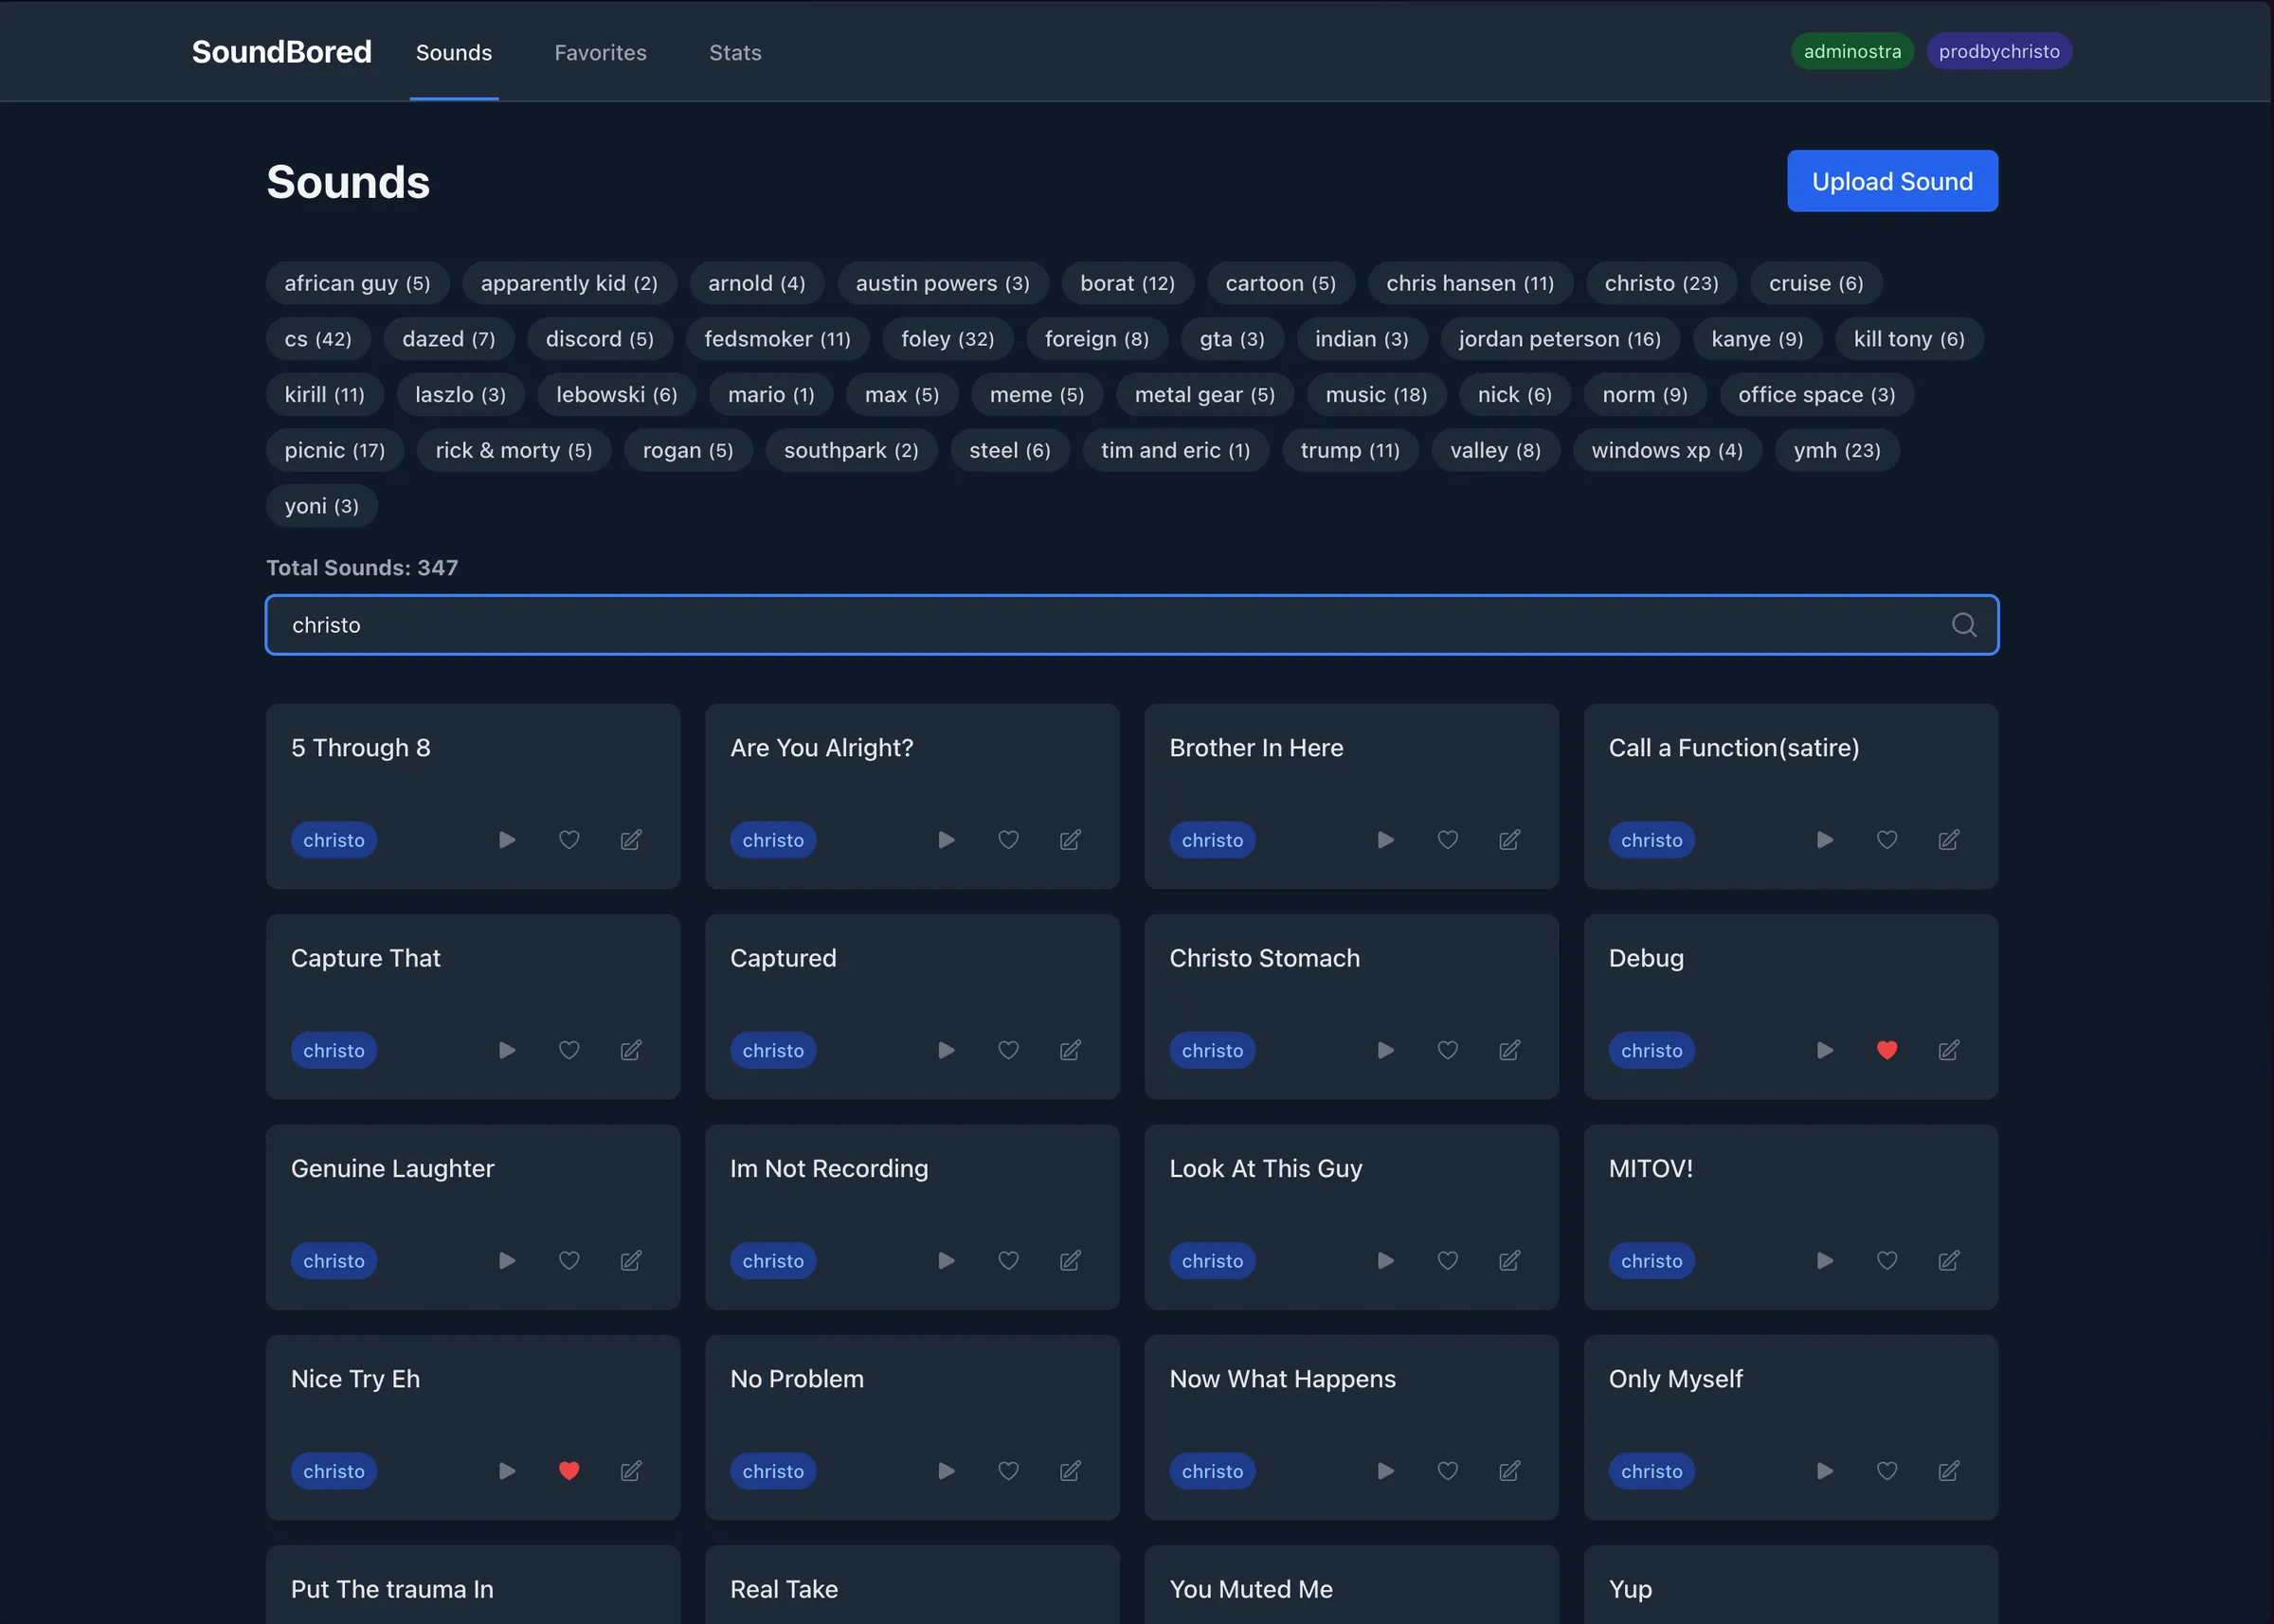Image resolution: width=2274 pixels, height=1624 pixels.
Task: Remove "Nice Try Eh" from favorites
Action: [x=569, y=1471]
